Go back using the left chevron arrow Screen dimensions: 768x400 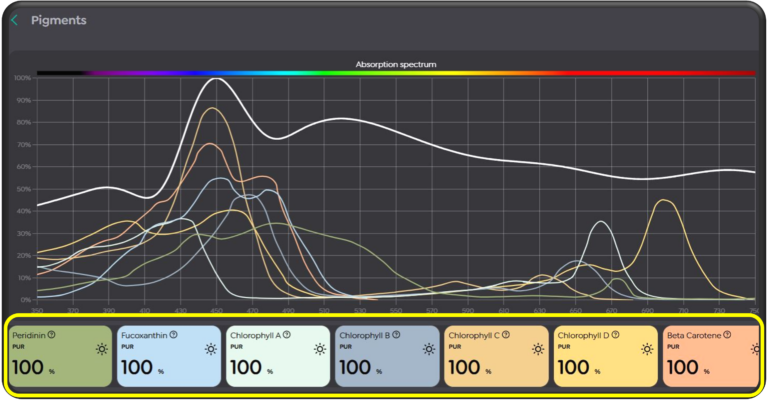click(x=14, y=20)
